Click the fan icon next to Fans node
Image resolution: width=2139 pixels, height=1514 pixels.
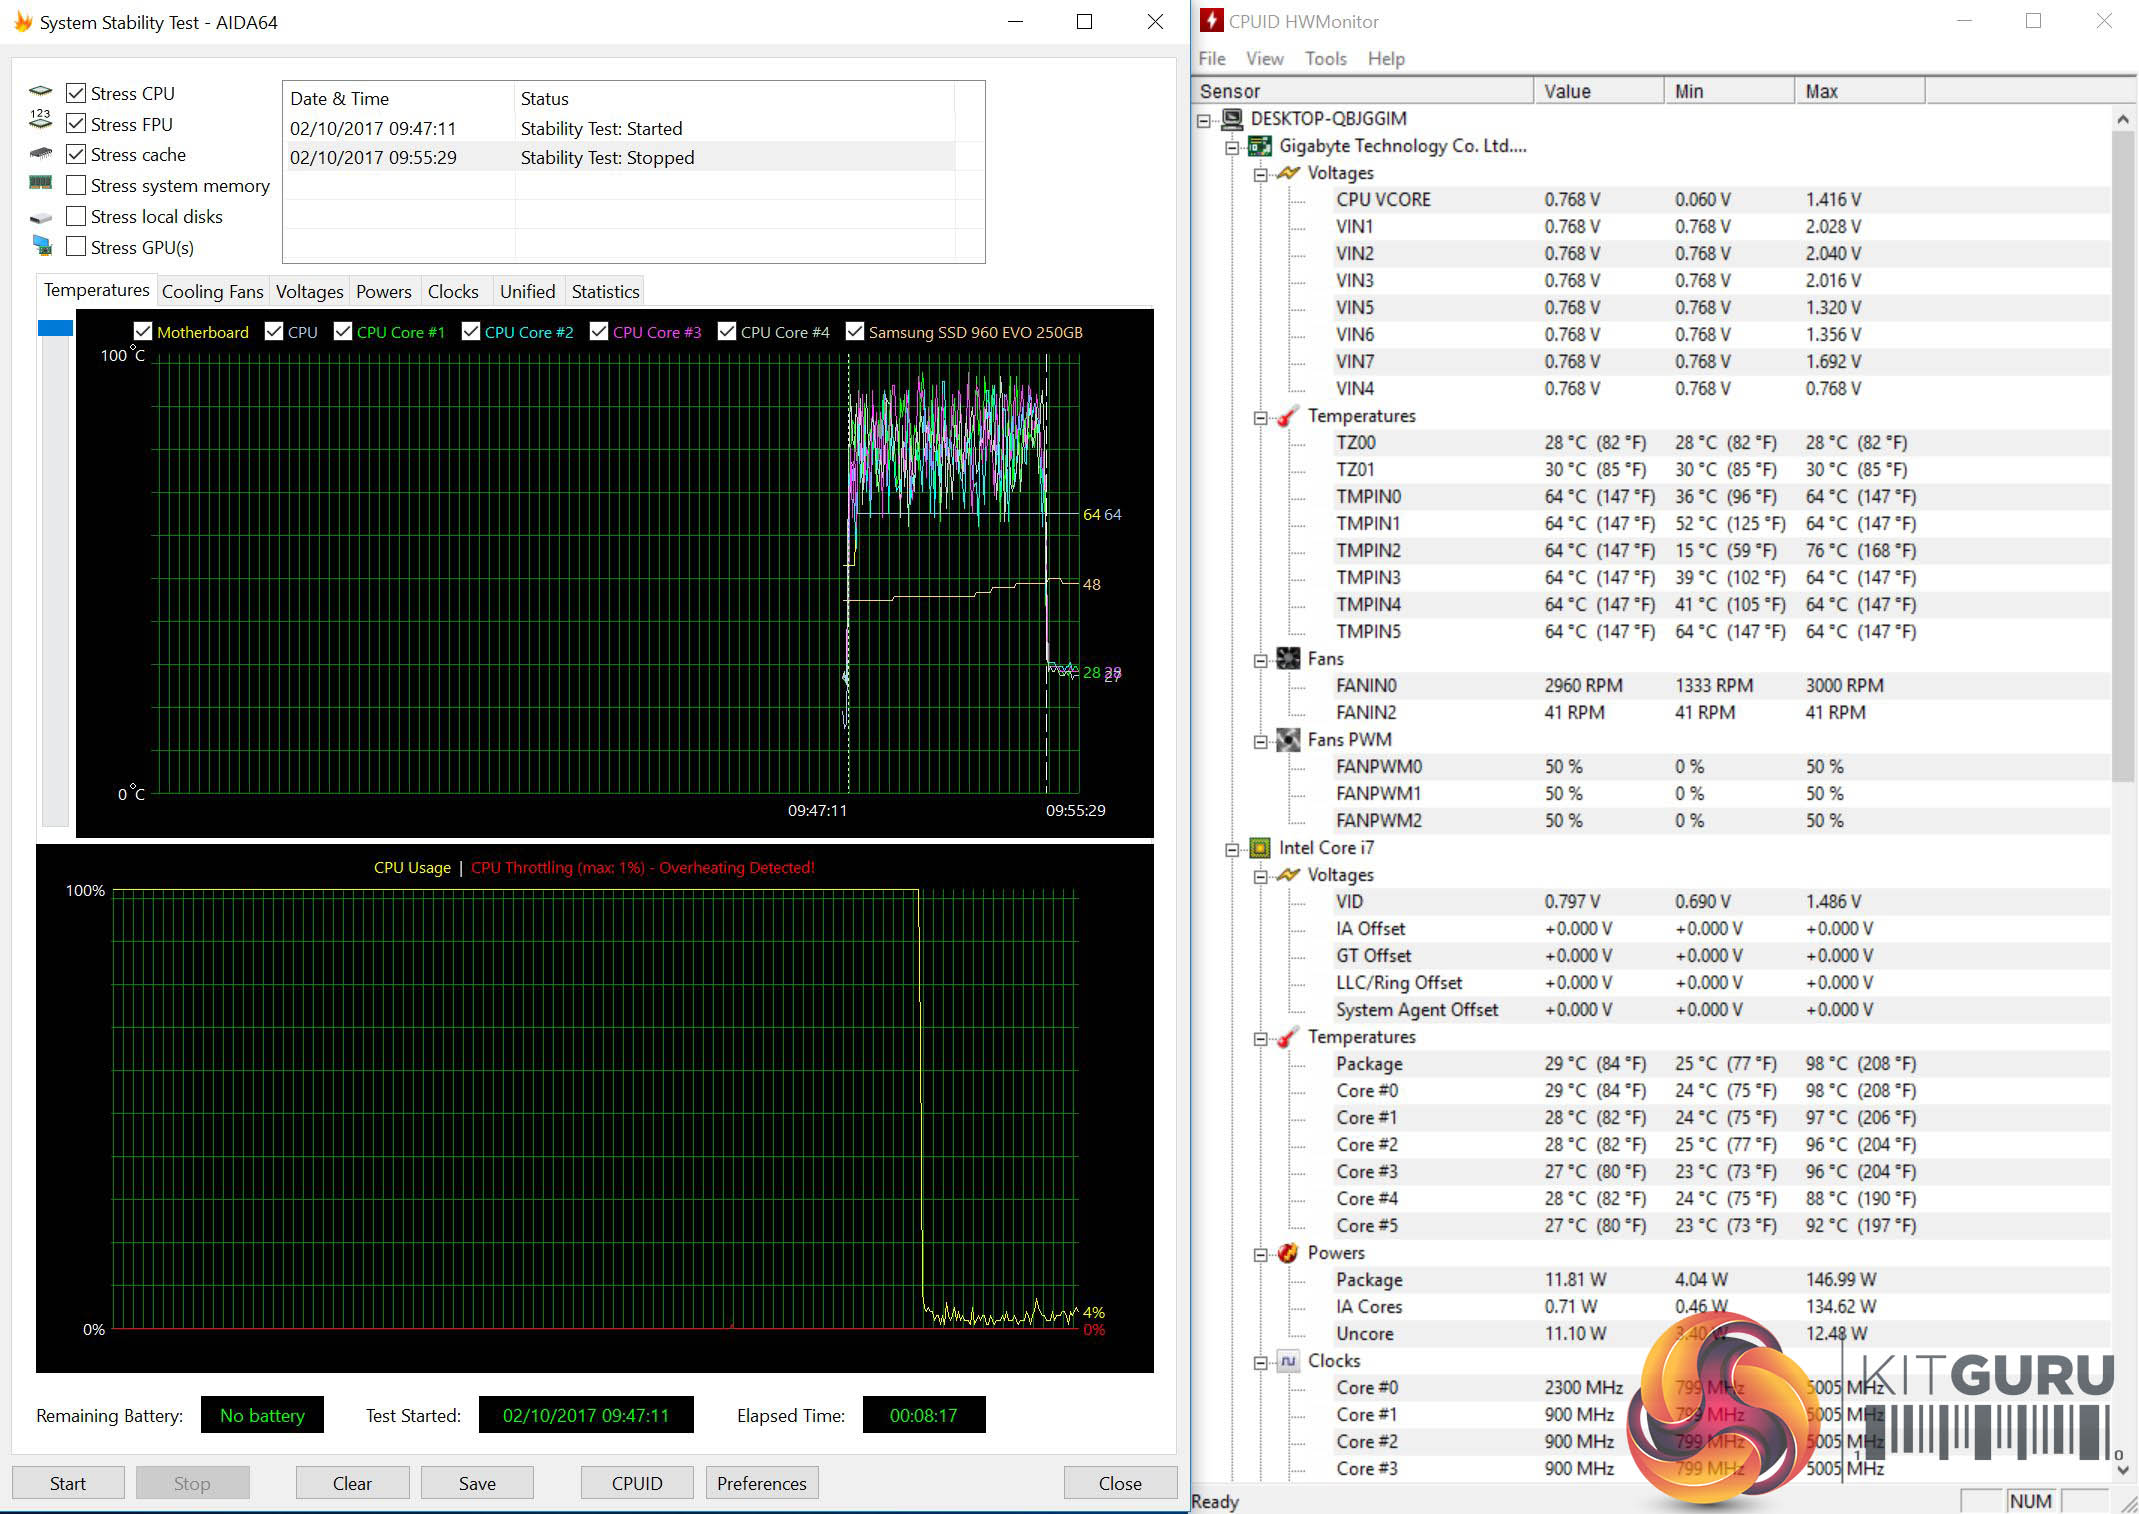click(1288, 659)
